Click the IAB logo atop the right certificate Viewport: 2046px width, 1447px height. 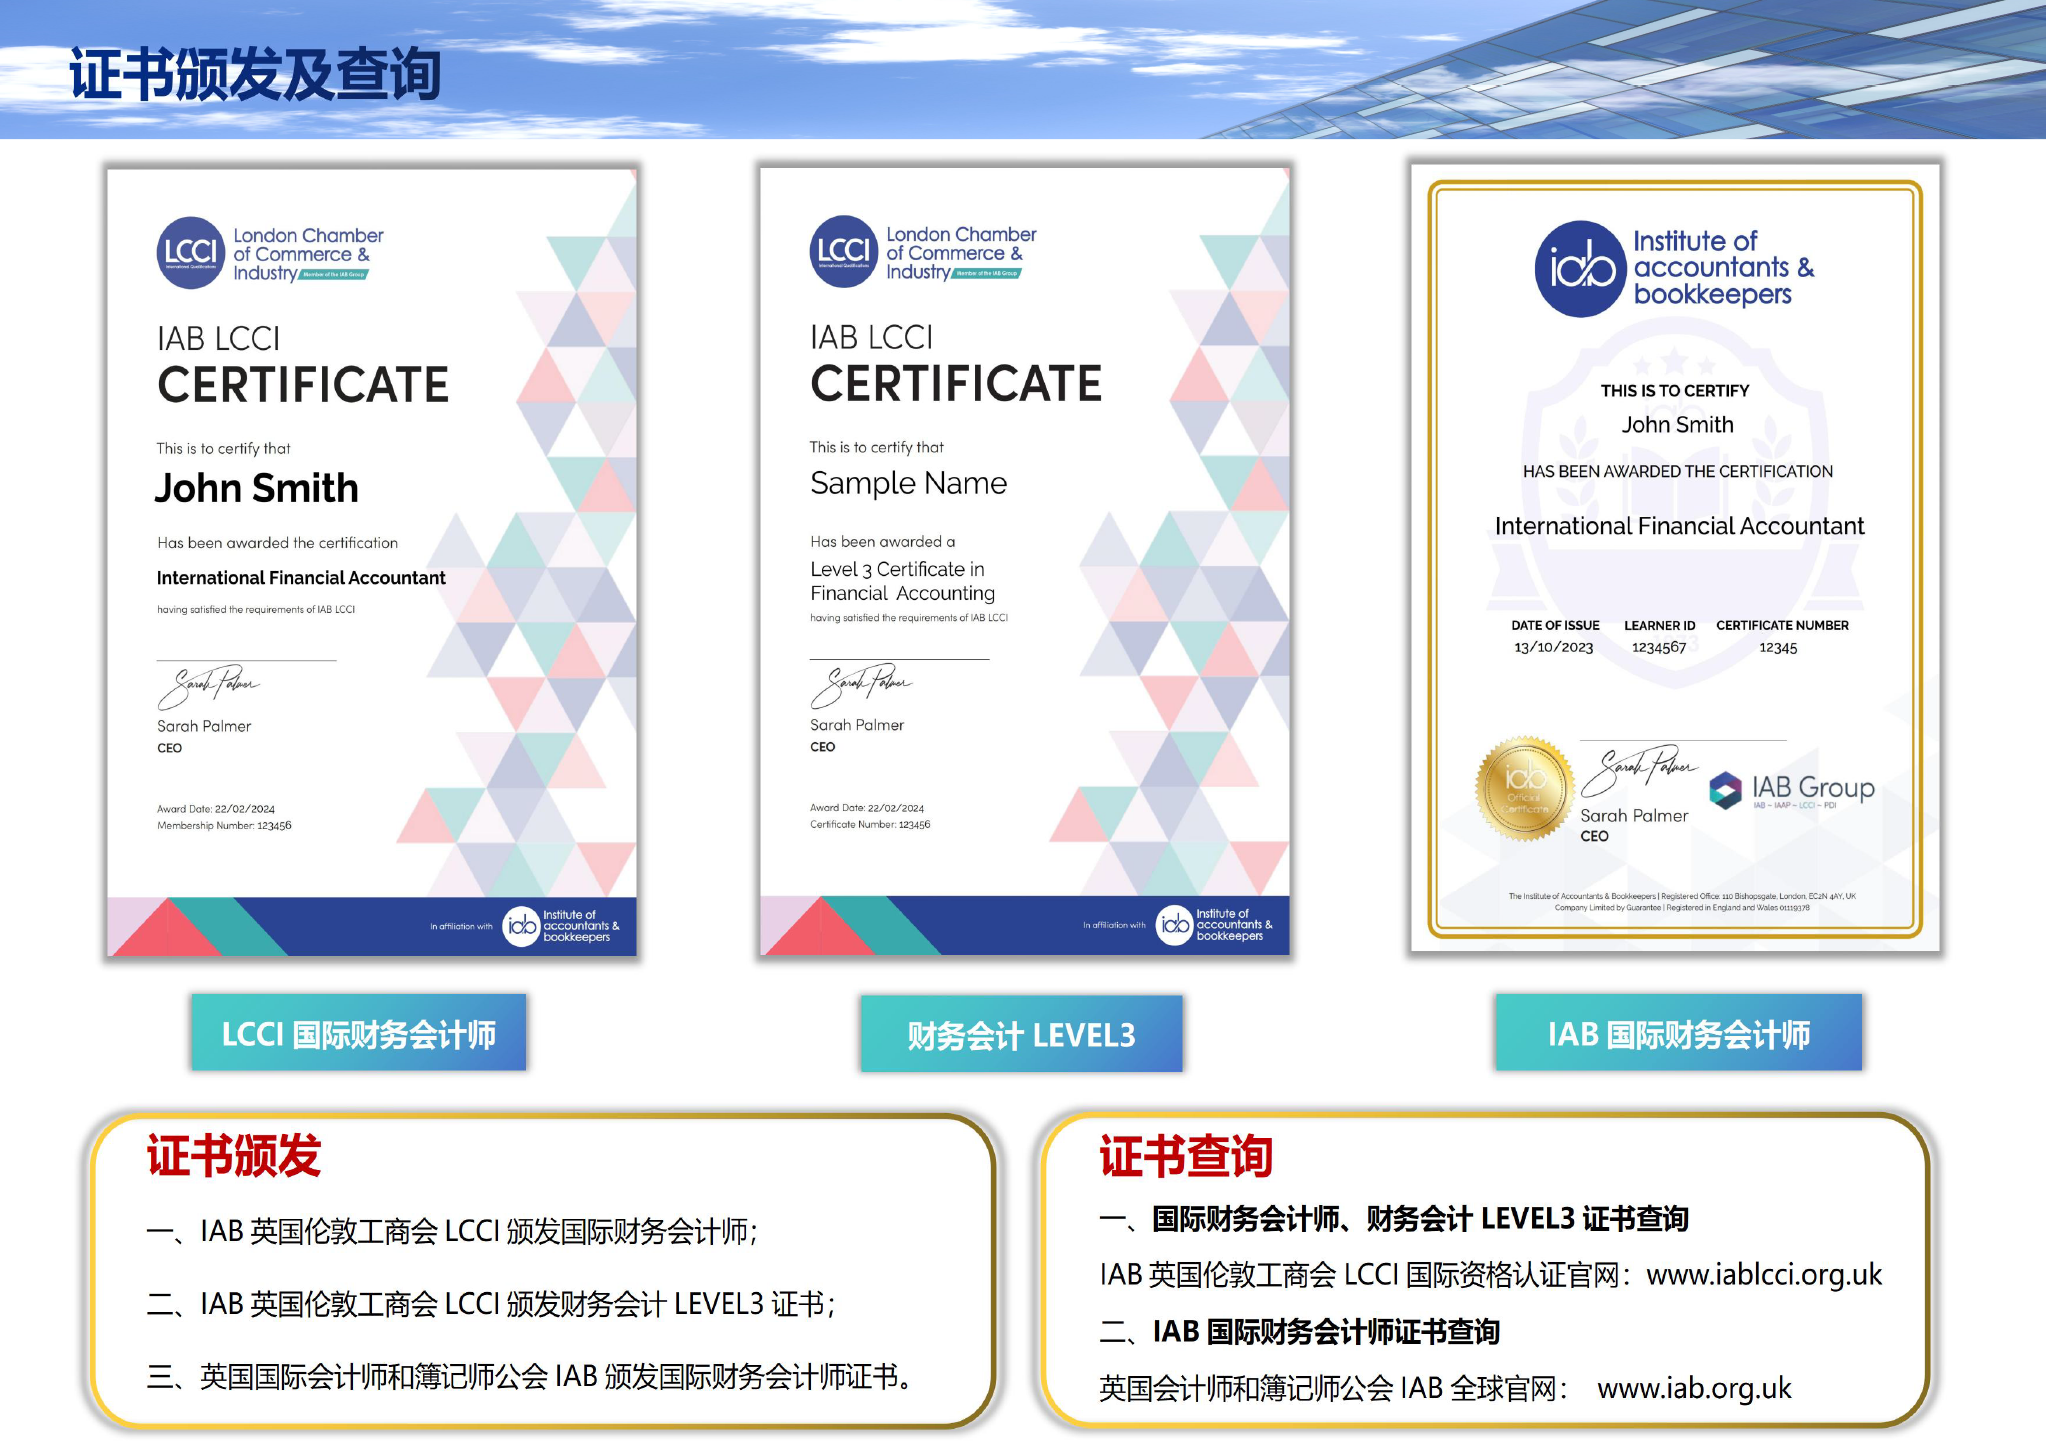[x=1675, y=268]
